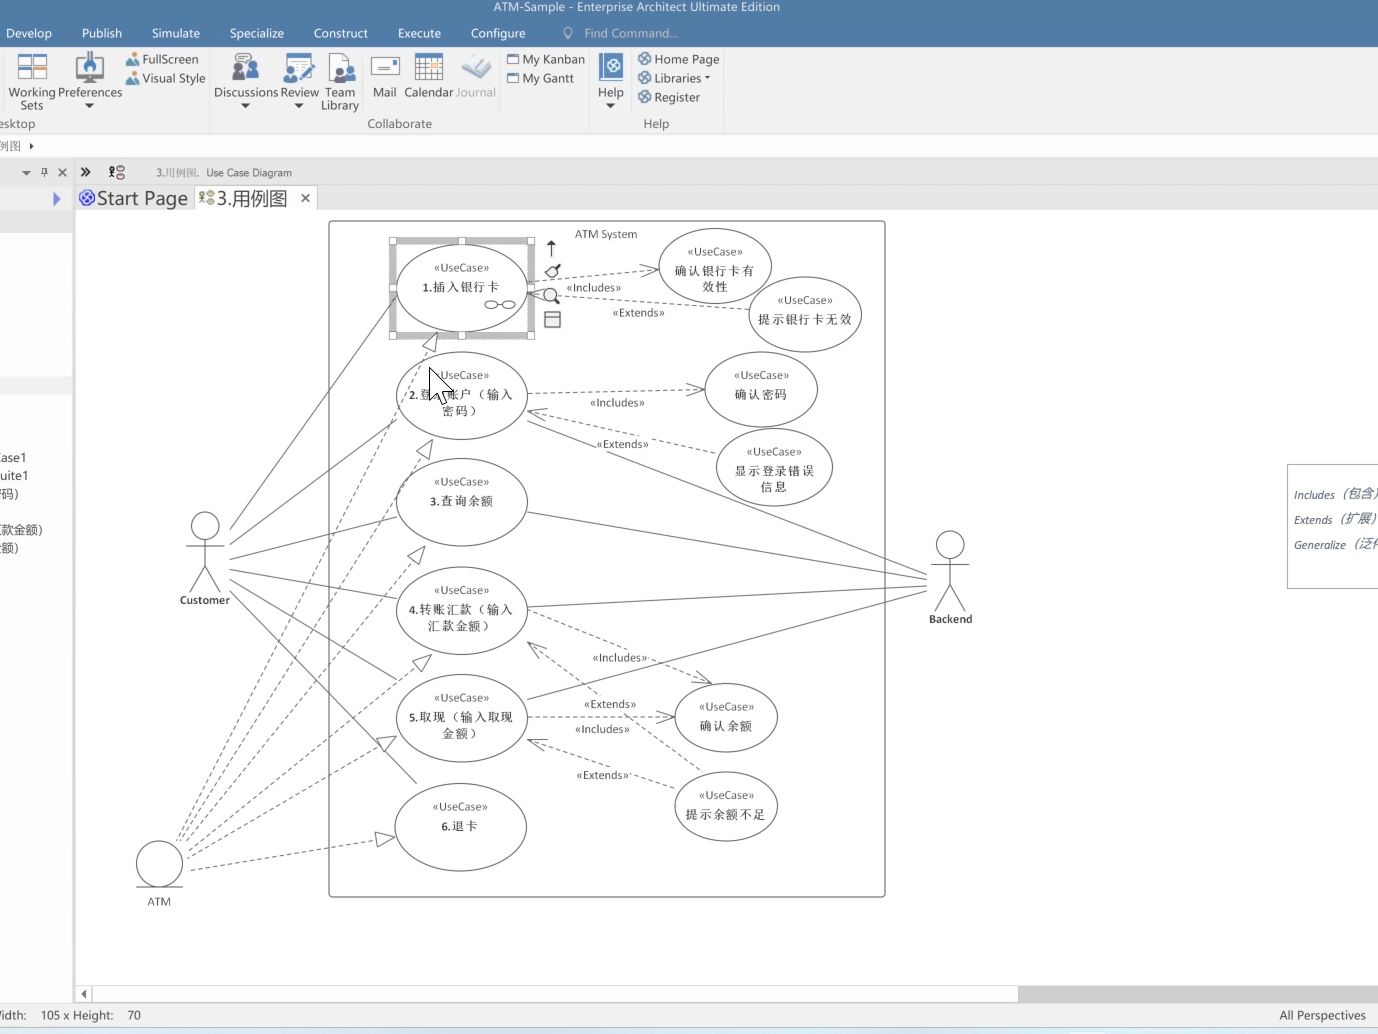Pin the left side panel
Screen dimensions: 1378x1034
click(x=44, y=172)
